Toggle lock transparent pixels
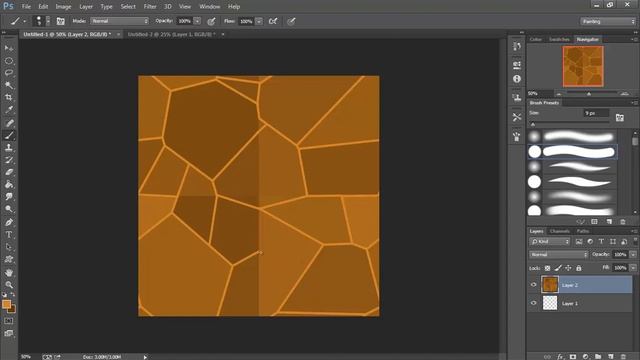This screenshot has width=640, height=360. click(547, 268)
